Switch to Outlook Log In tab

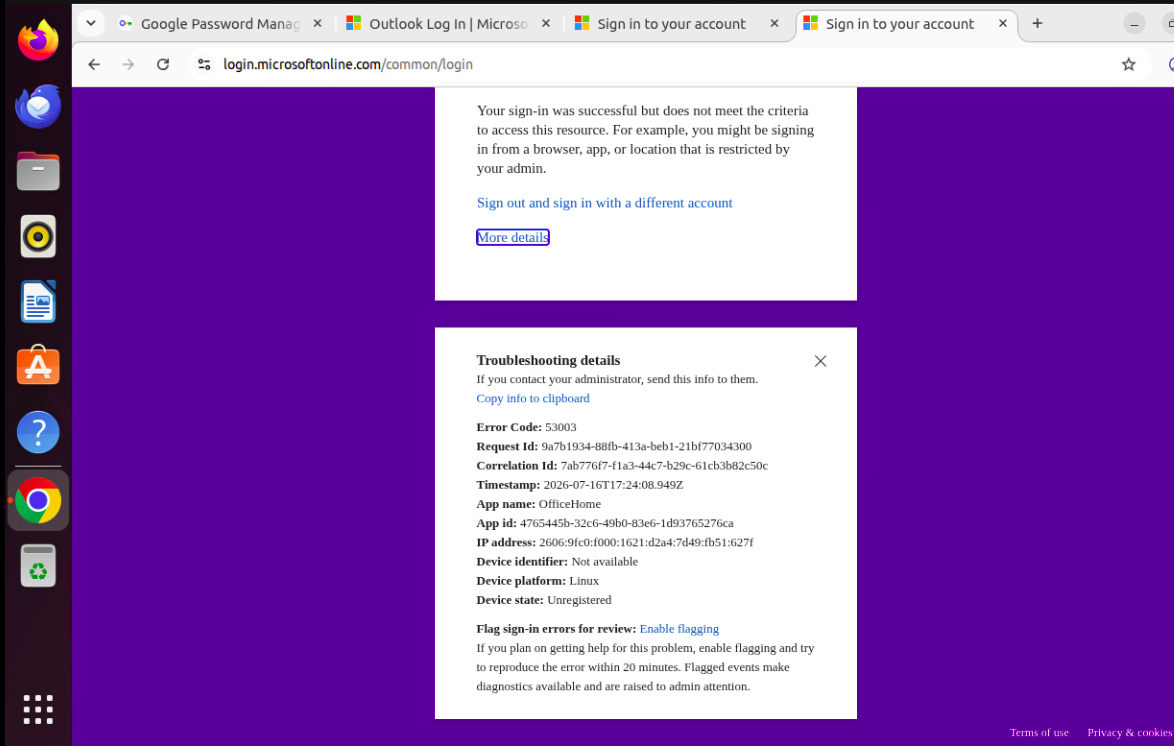[x=448, y=23]
